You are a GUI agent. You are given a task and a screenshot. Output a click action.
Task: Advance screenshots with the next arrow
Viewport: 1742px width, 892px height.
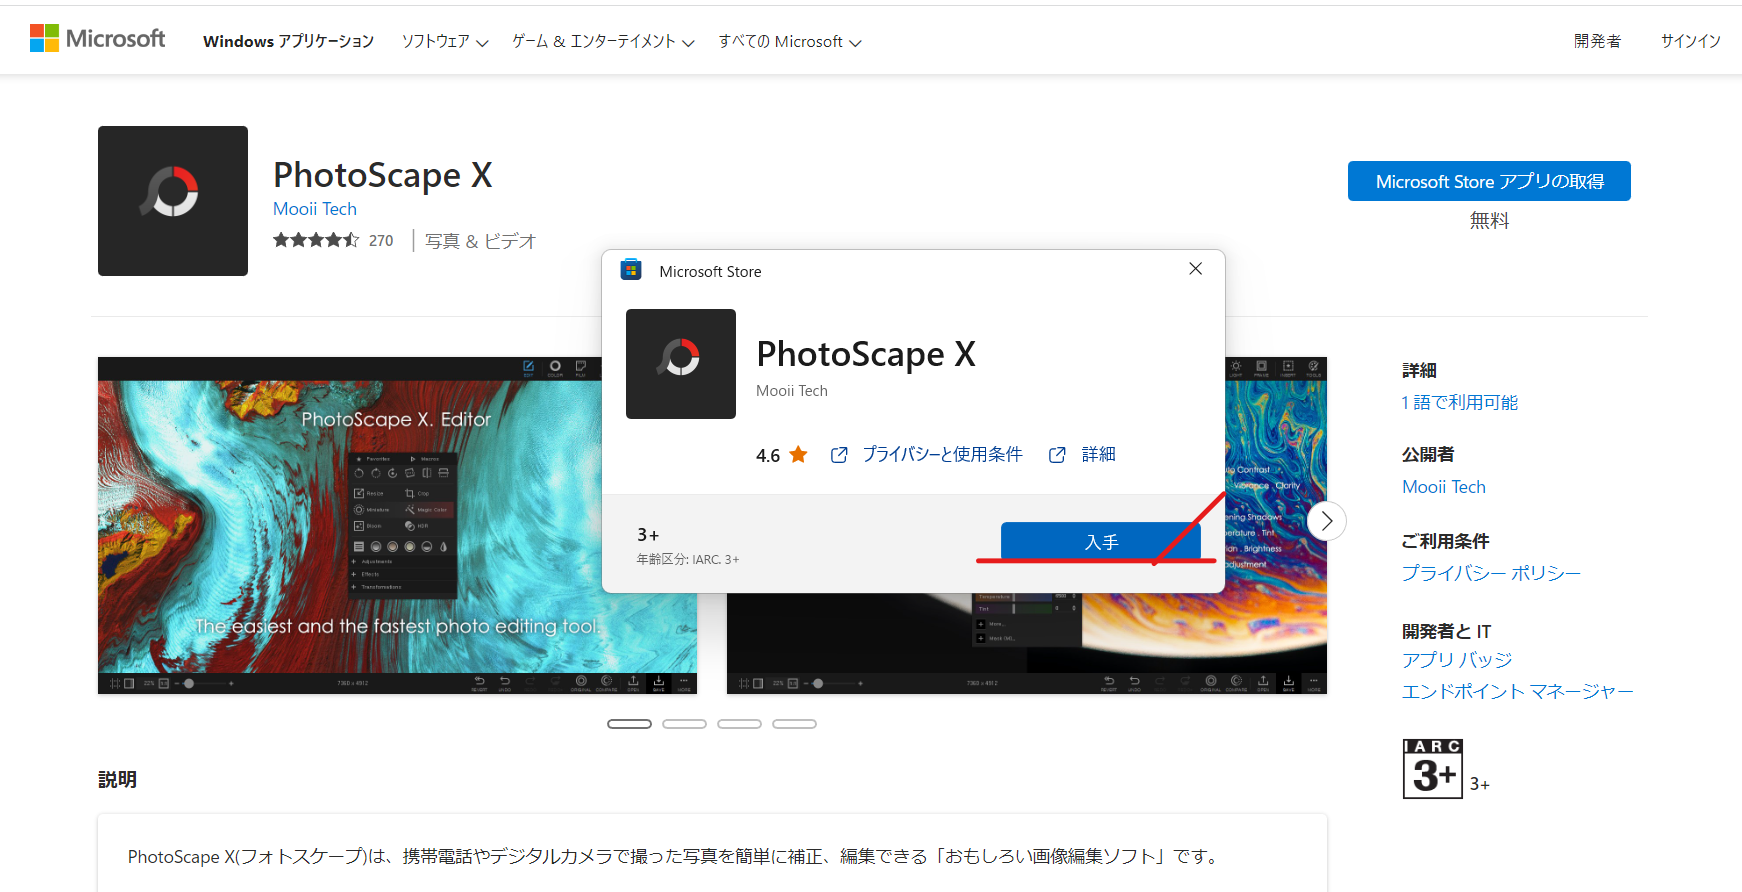point(1327,521)
